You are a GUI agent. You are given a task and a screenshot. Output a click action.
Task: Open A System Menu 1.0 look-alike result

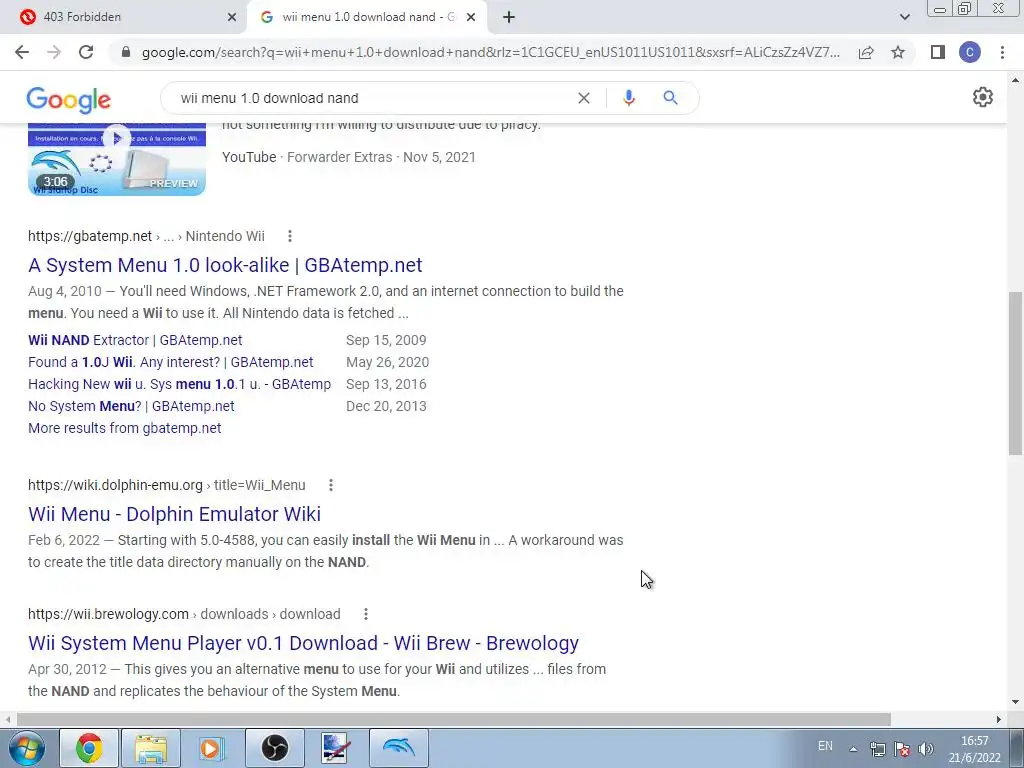pos(225,265)
